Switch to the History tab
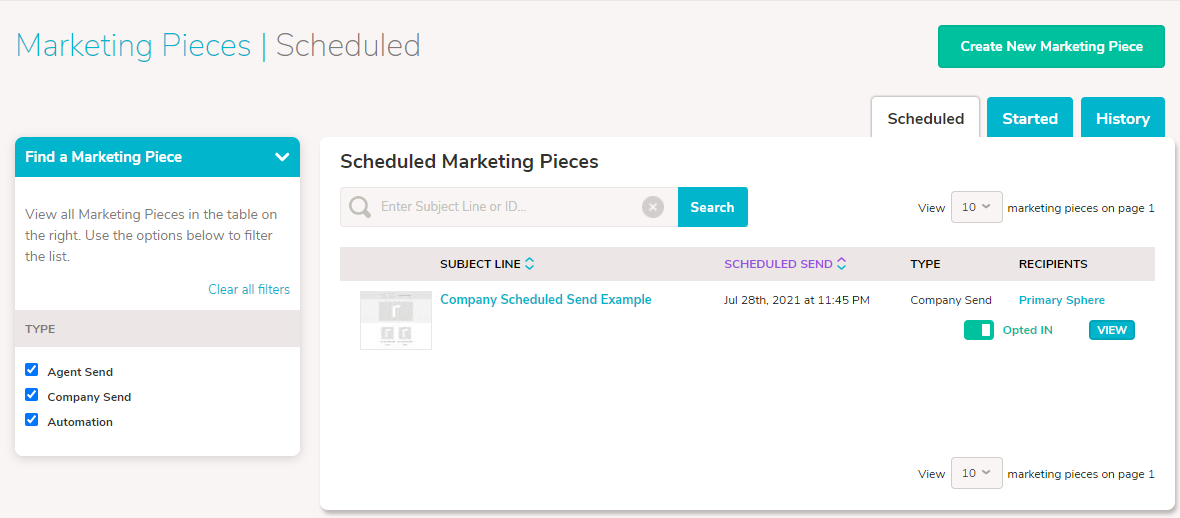 click(1122, 118)
